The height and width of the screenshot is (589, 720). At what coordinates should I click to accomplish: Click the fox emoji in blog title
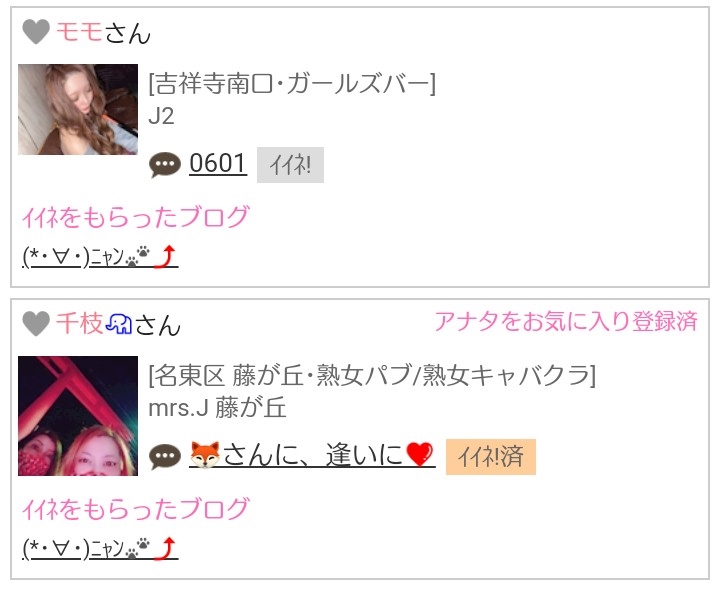[205, 455]
